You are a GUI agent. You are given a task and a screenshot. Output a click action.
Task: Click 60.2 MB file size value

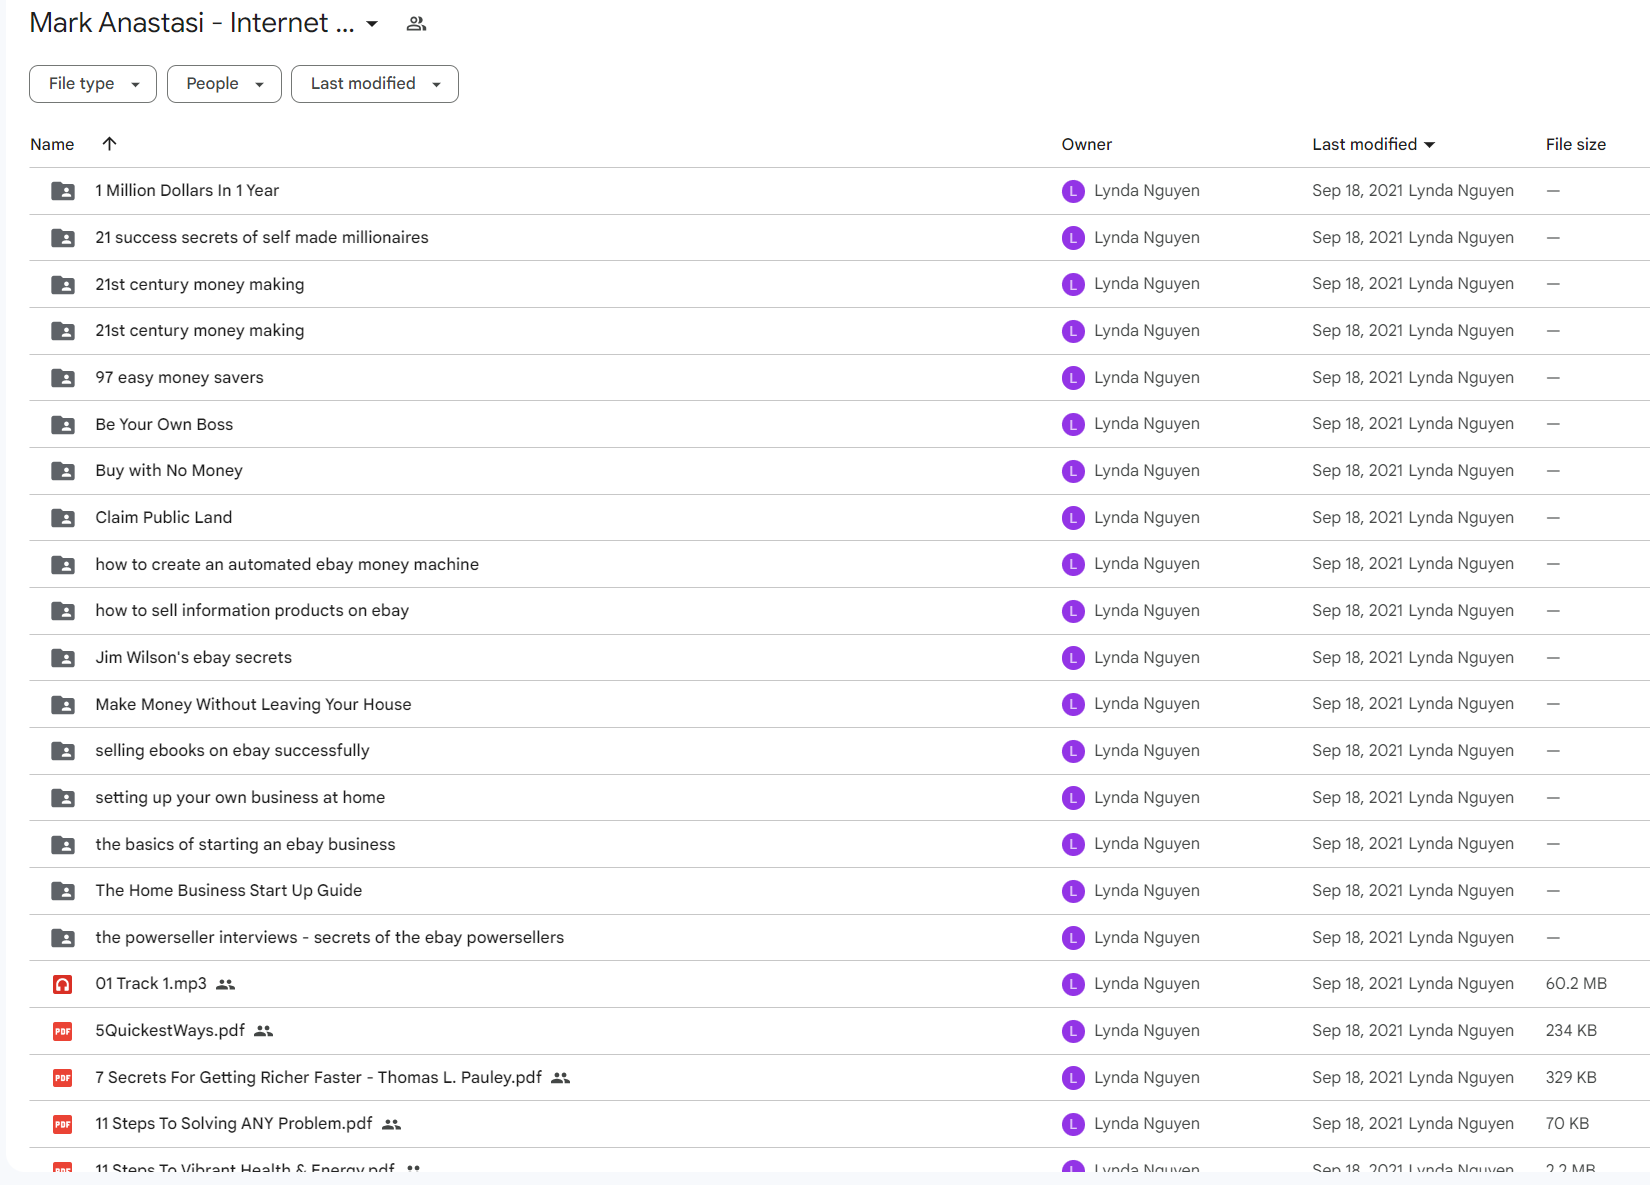pyautogui.click(x=1576, y=984)
